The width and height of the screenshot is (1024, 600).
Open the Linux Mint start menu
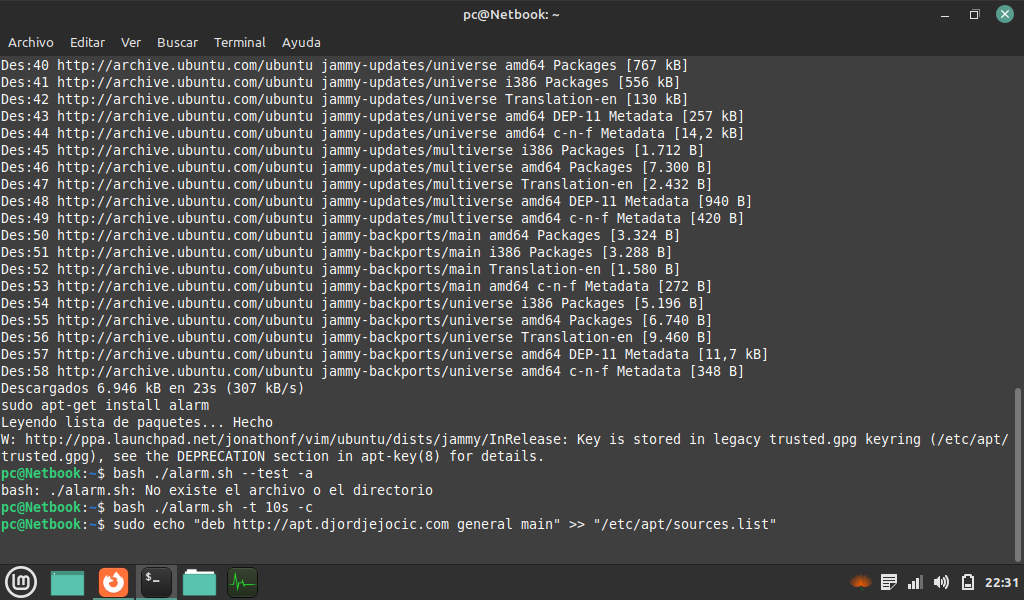pos(21,582)
